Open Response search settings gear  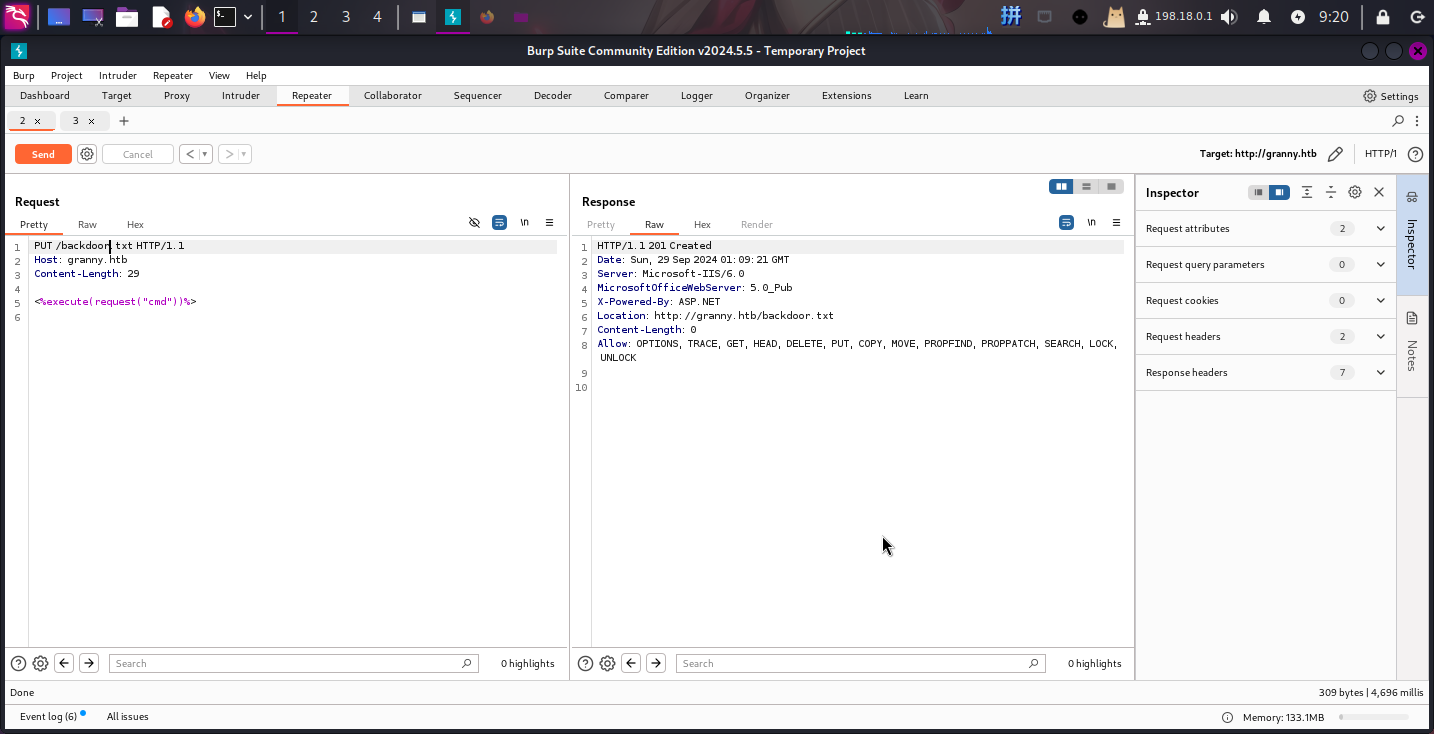tap(607, 663)
